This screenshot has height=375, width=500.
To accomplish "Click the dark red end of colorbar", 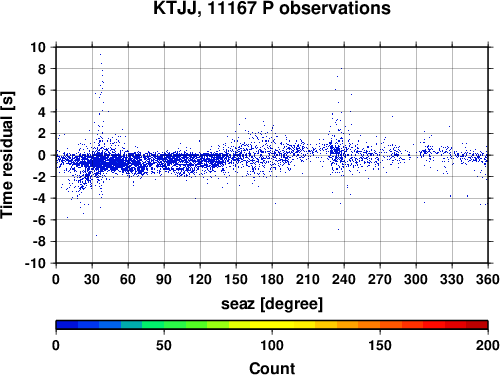I will [477, 325].
